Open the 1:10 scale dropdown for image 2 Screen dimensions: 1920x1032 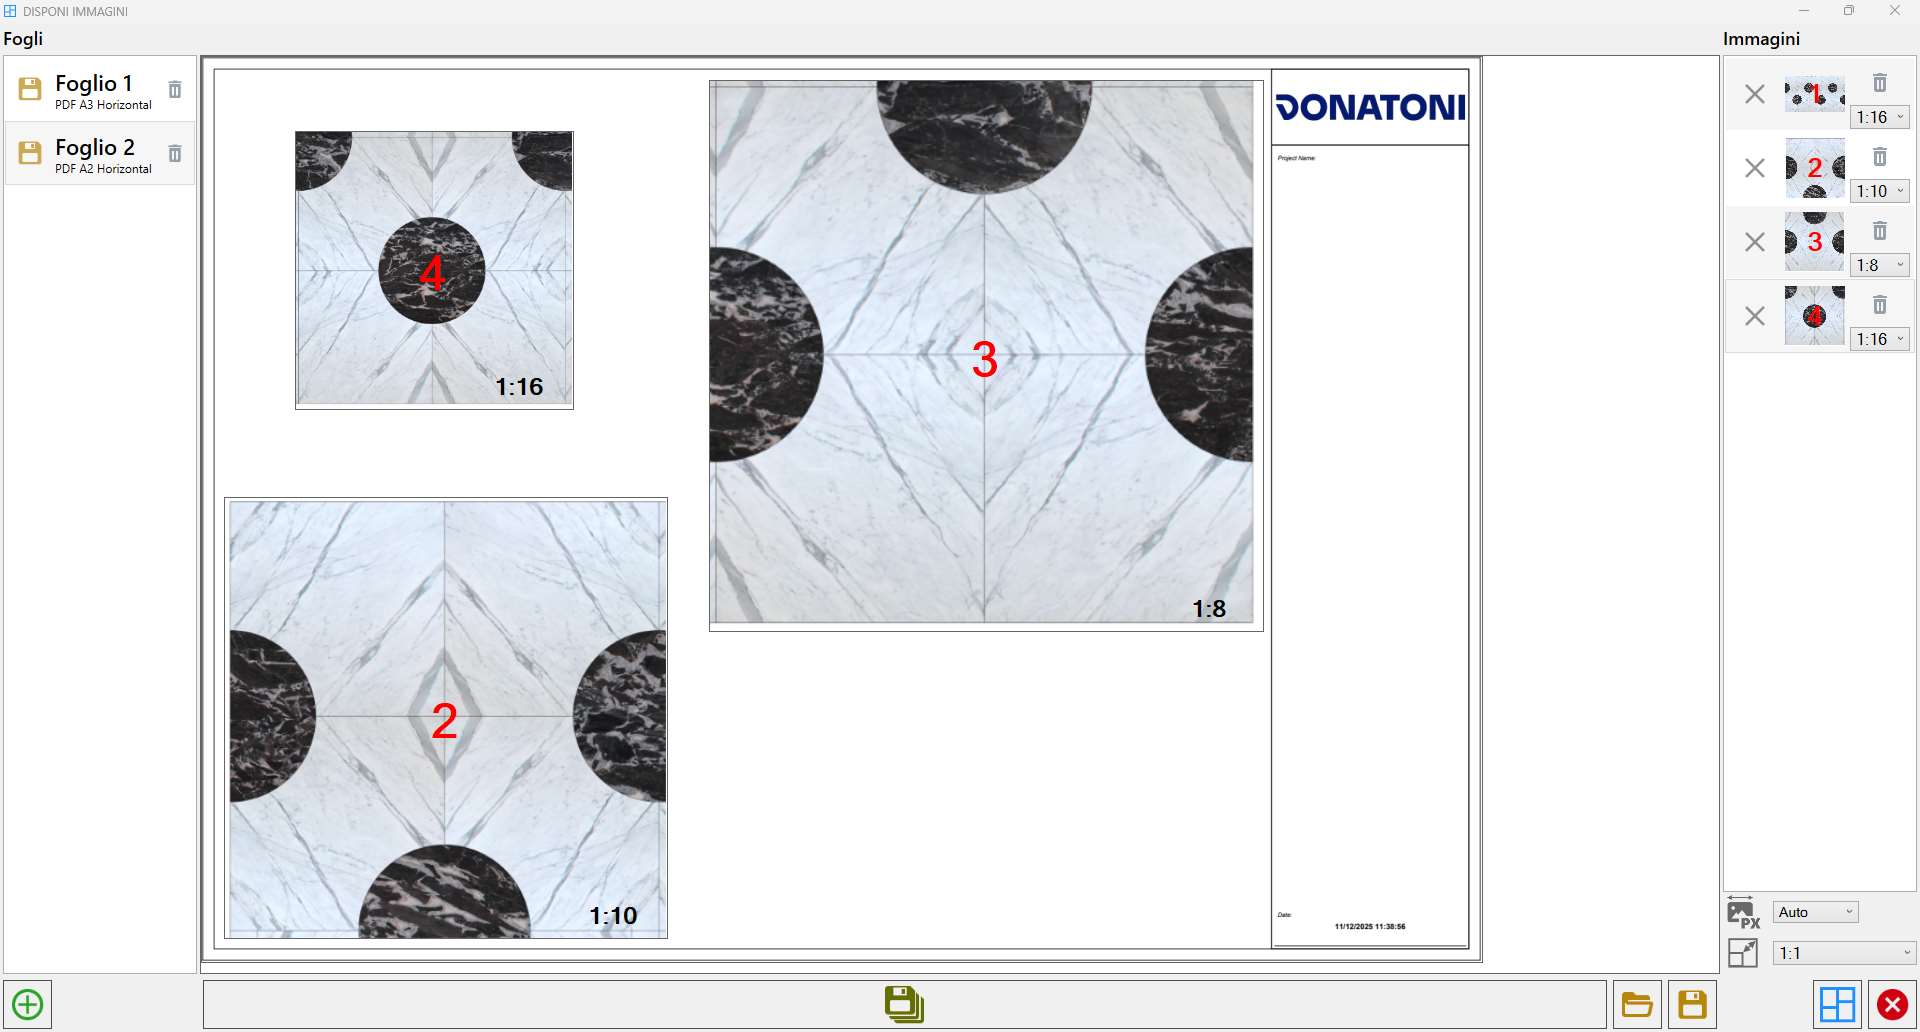click(x=1880, y=191)
